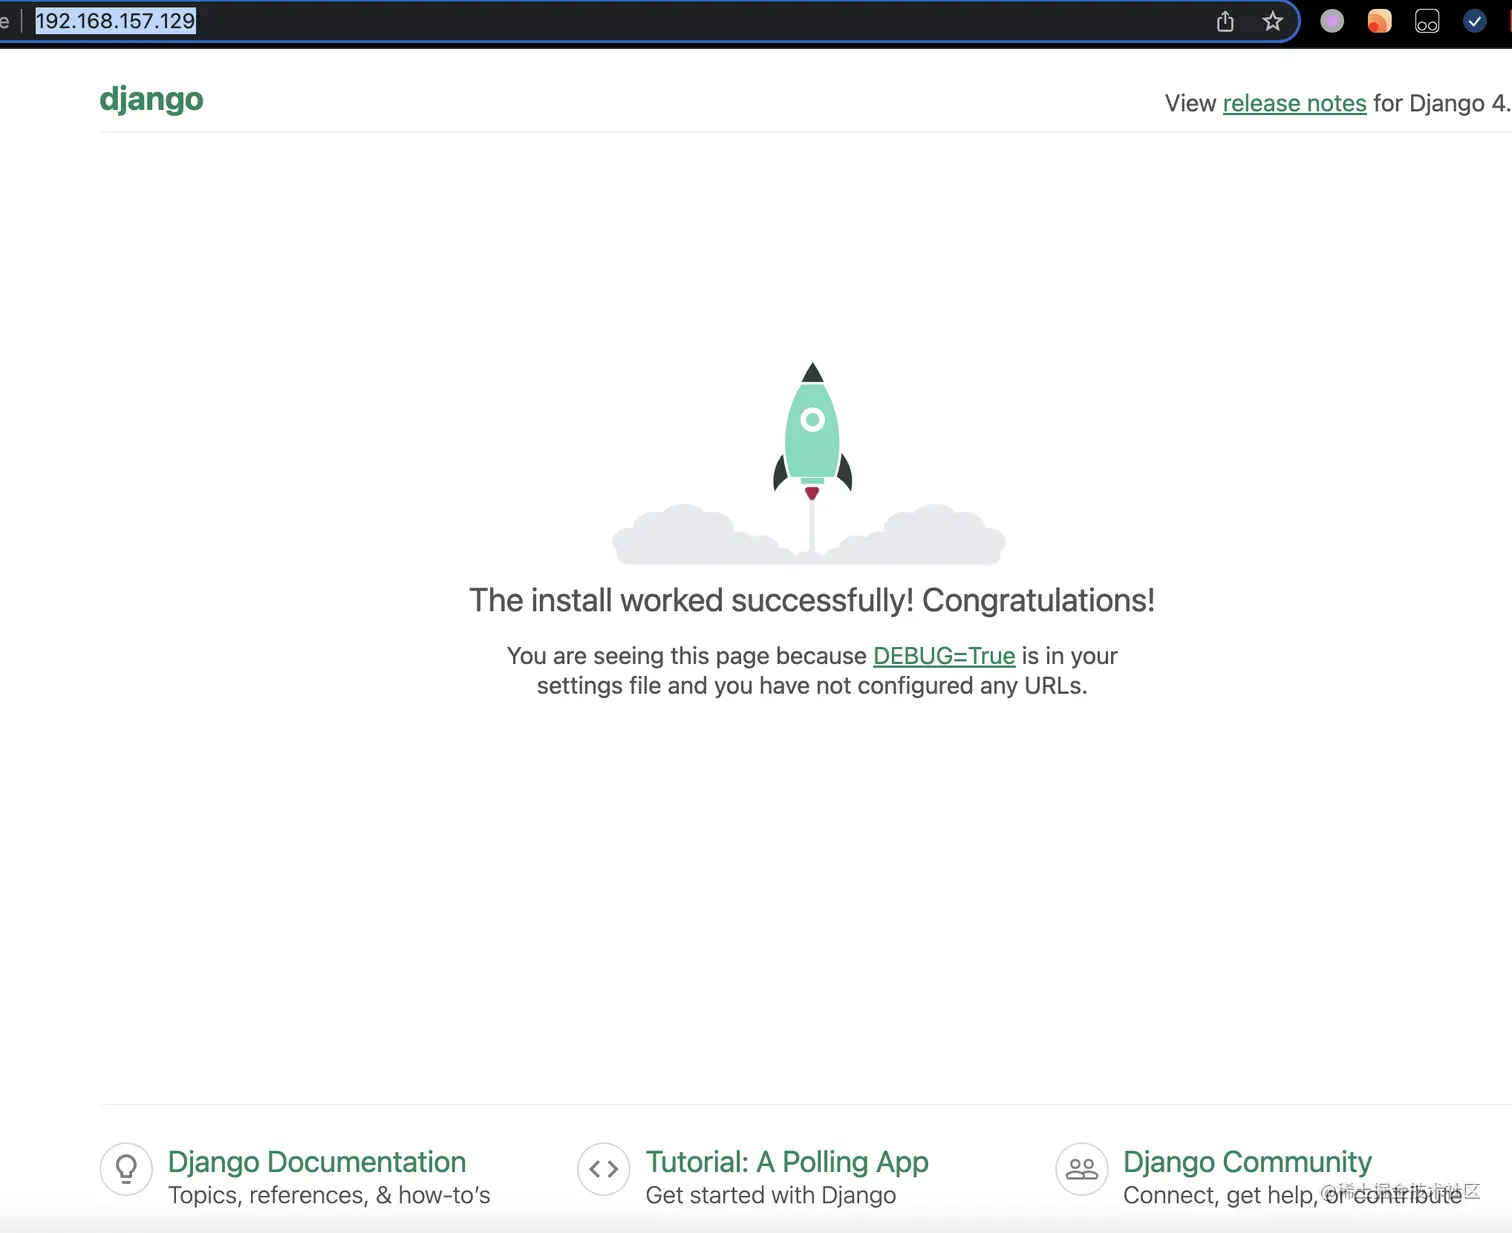The height and width of the screenshot is (1233, 1512).
Task: Open Tutorial: A Polling App link
Action: click(787, 1162)
